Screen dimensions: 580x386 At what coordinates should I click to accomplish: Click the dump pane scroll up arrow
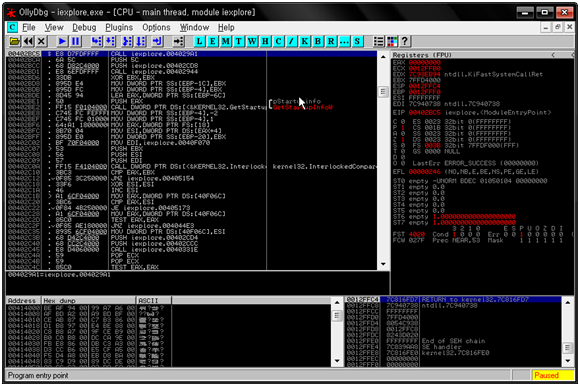point(337,302)
